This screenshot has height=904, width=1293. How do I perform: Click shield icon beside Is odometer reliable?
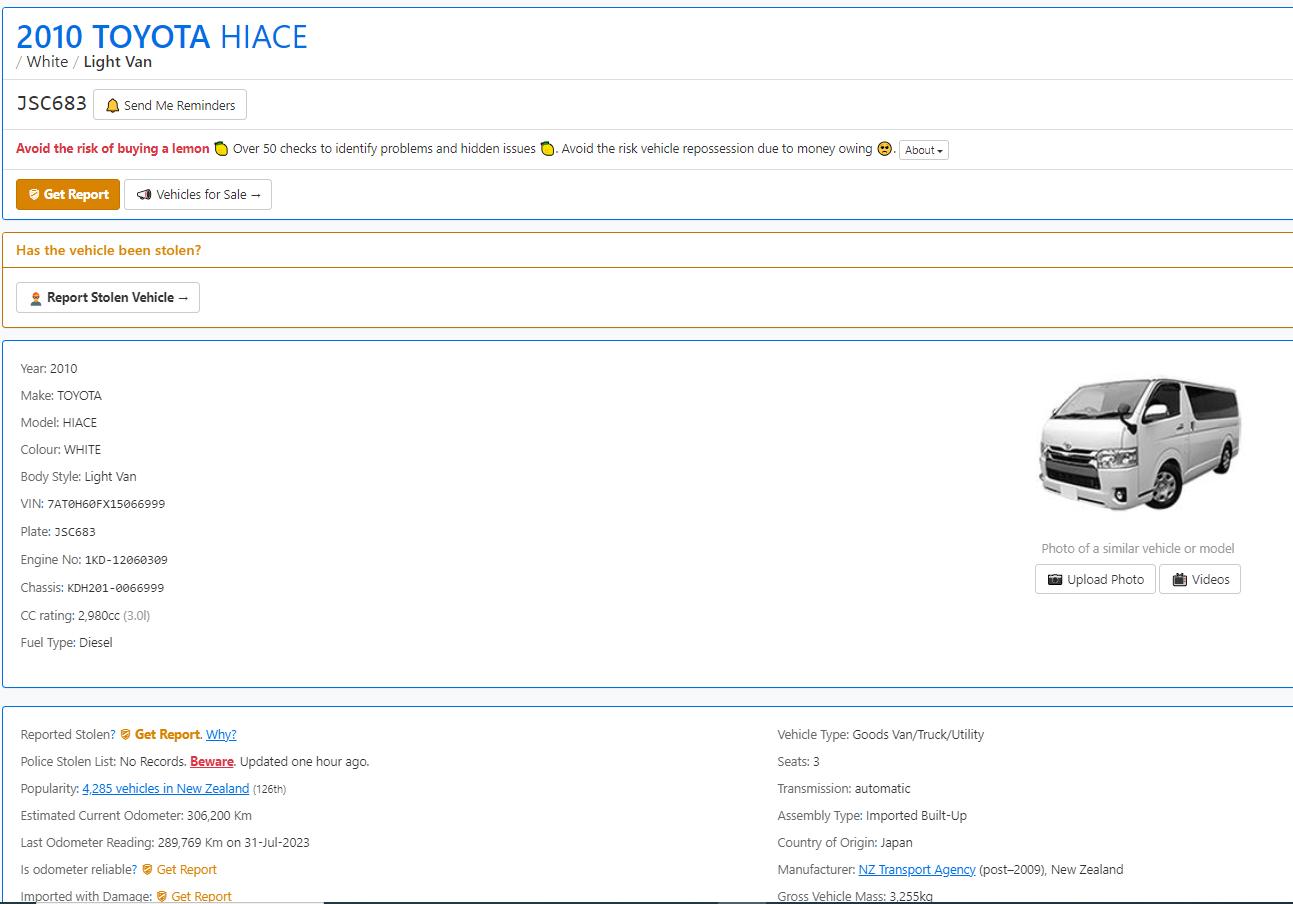pyautogui.click(x=147, y=870)
